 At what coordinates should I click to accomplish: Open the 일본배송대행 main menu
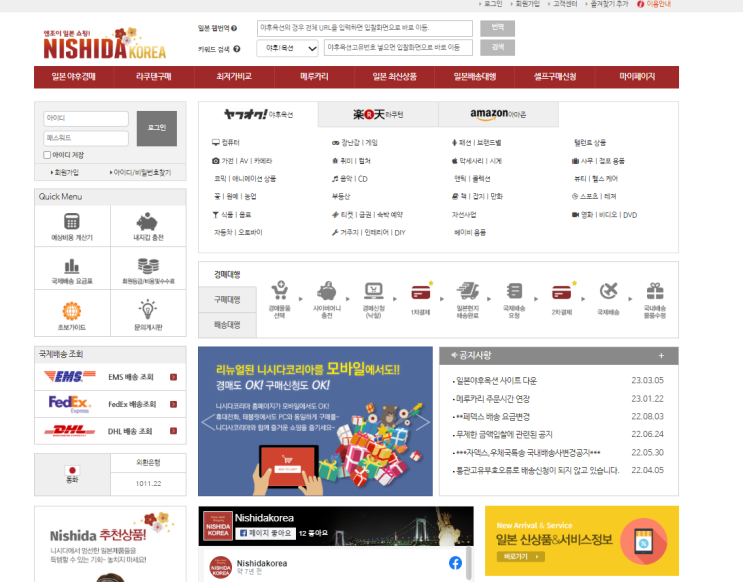tap(475, 77)
